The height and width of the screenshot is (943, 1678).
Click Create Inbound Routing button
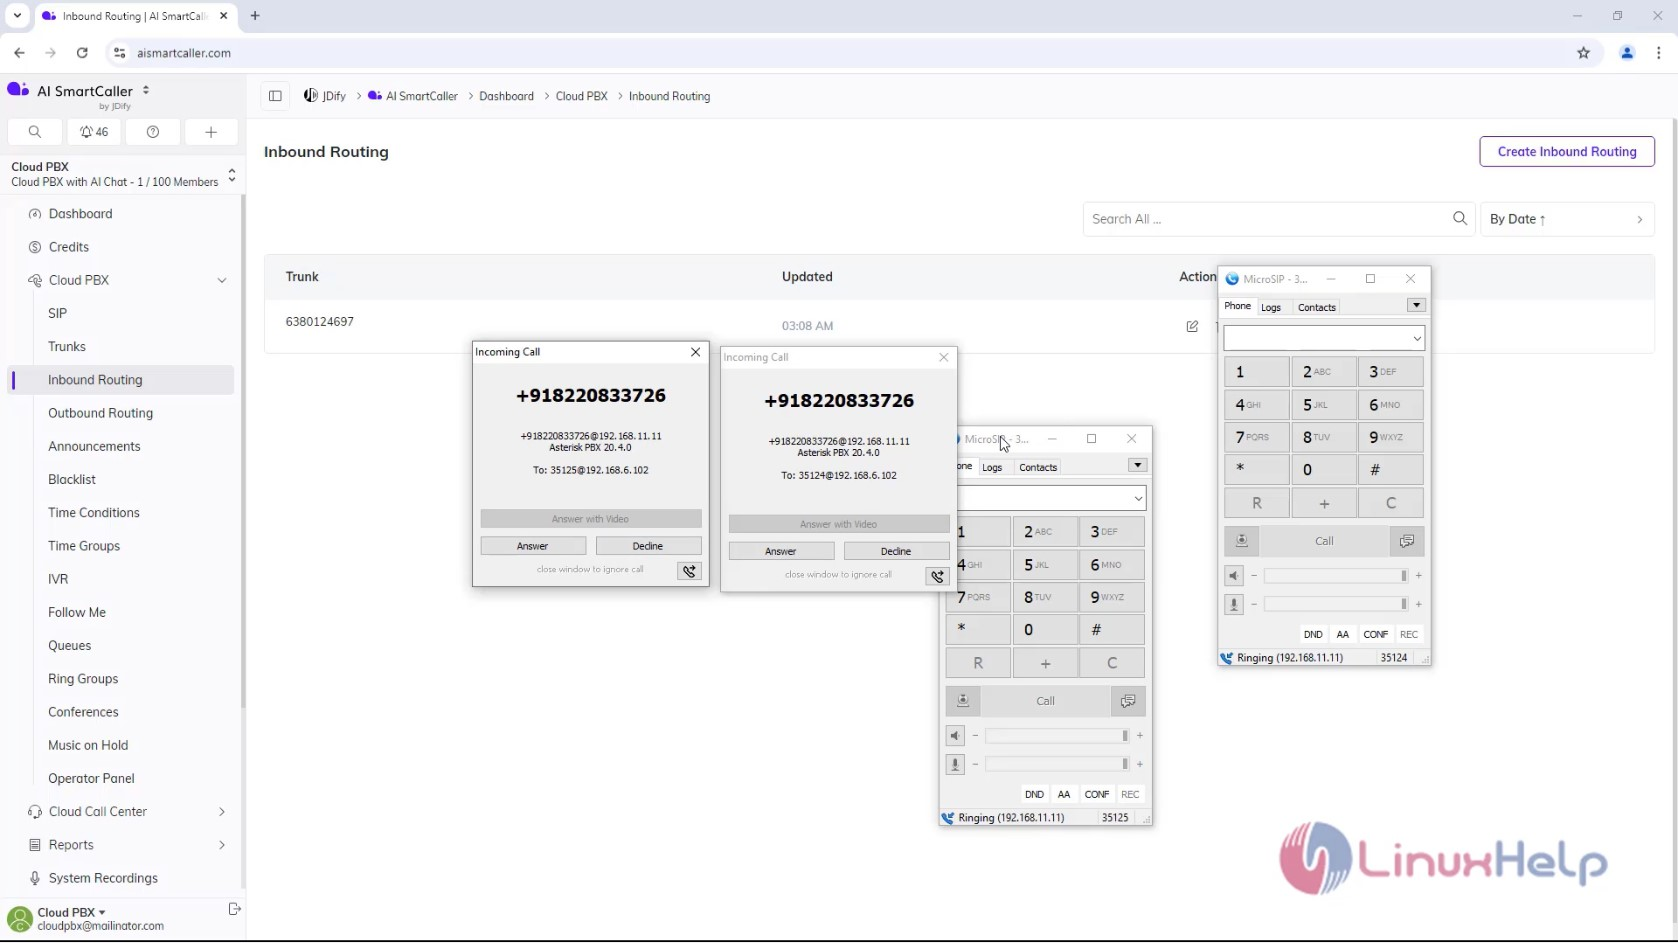point(1567,152)
